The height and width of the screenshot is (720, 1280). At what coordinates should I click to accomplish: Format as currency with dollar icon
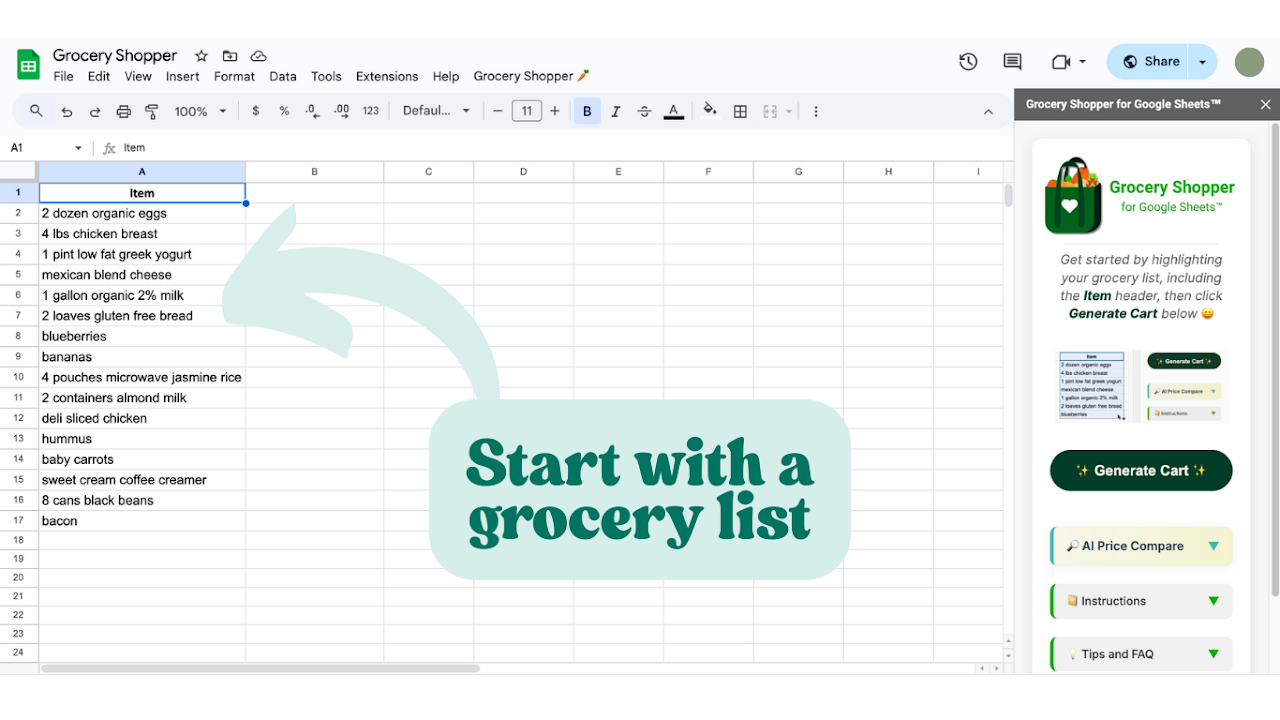[256, 111]
